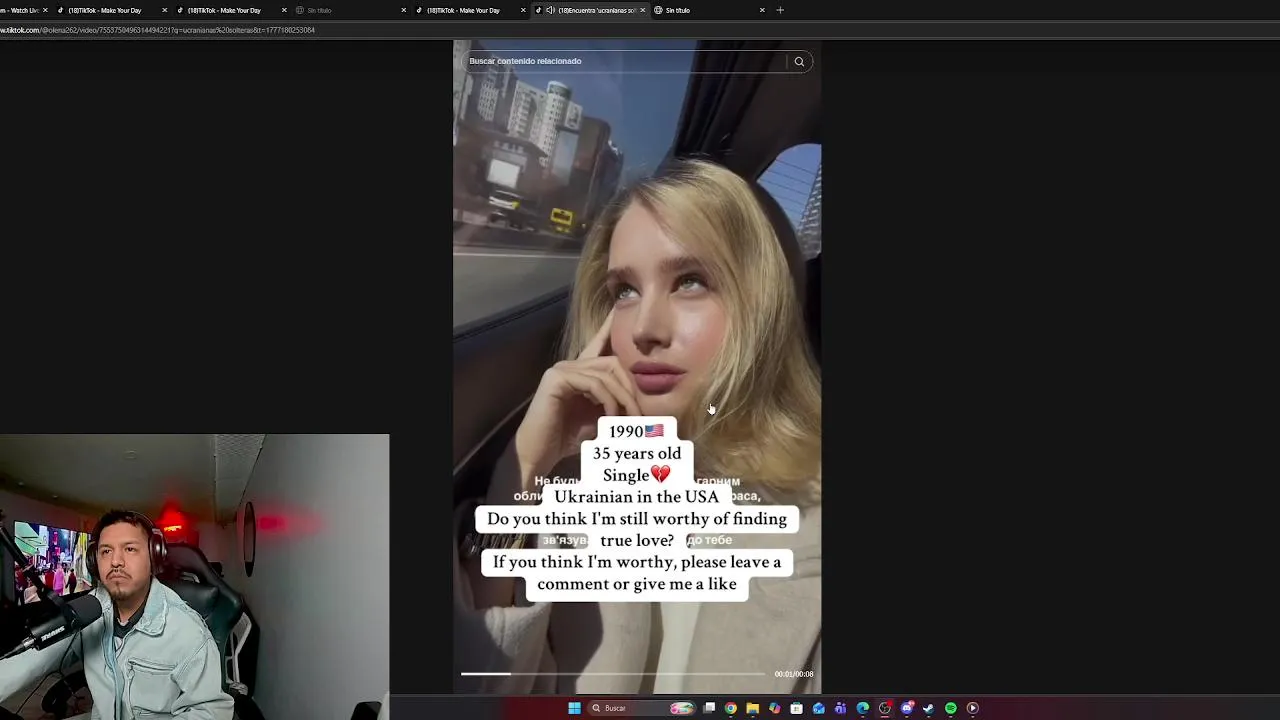Open File Explorer from the taskbar
The width and height of the screenshot is (1280, 720).
(753, 708)
